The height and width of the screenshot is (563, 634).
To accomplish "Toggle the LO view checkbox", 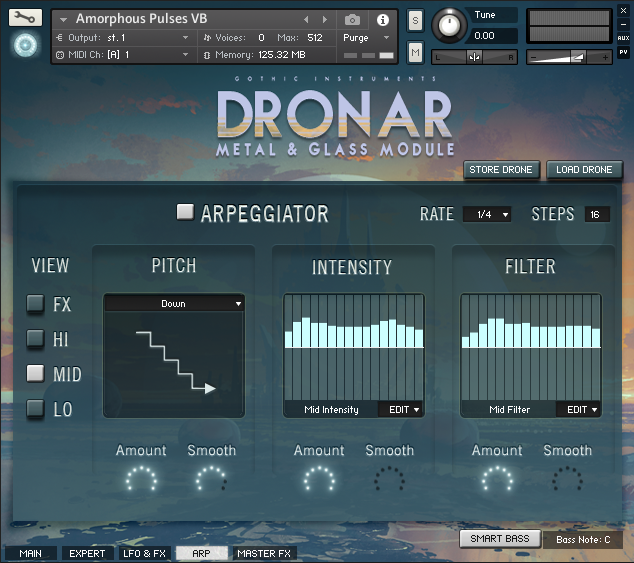I will coord(35,408).
